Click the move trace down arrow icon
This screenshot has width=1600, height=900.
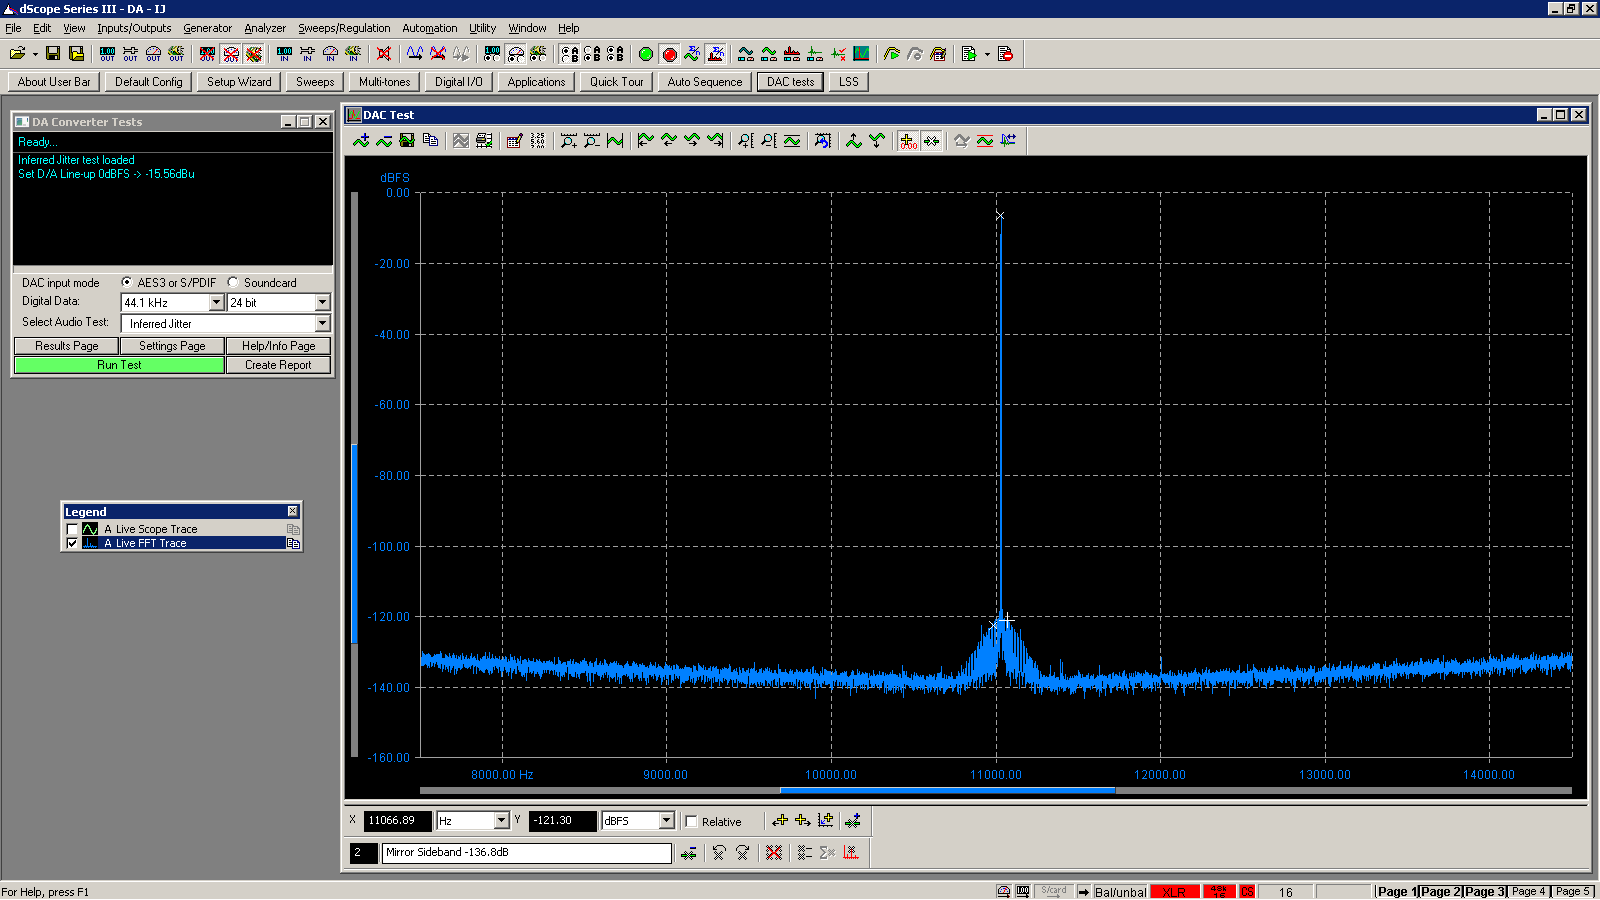tap(876, 141)
